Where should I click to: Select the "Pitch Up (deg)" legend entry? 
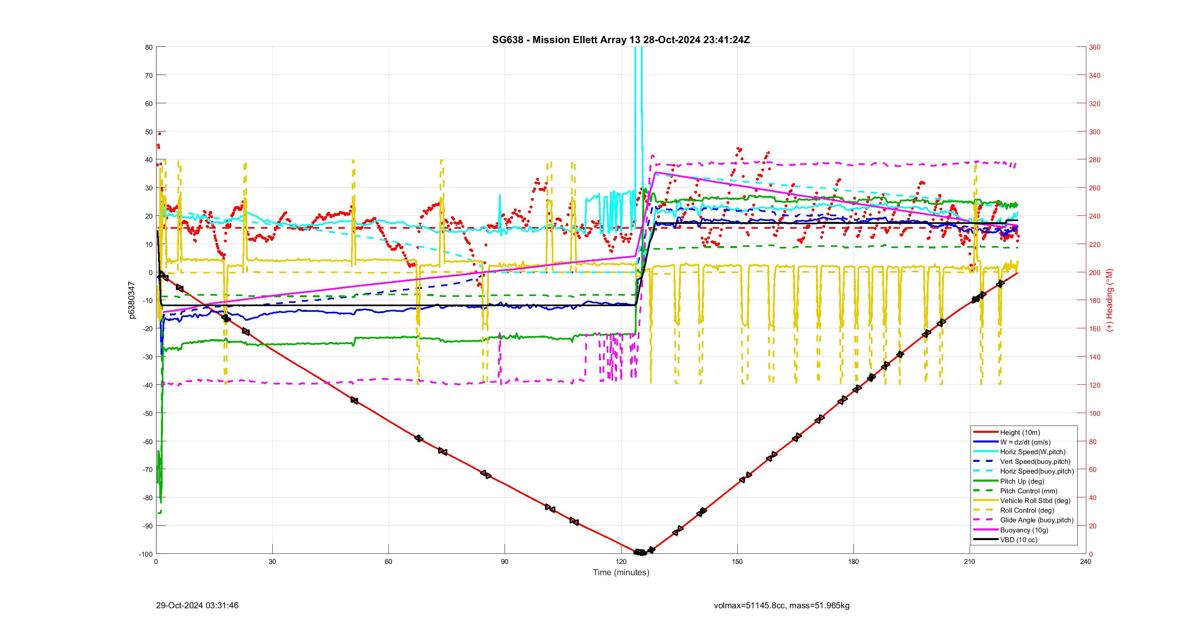[x=1022, y=481]
